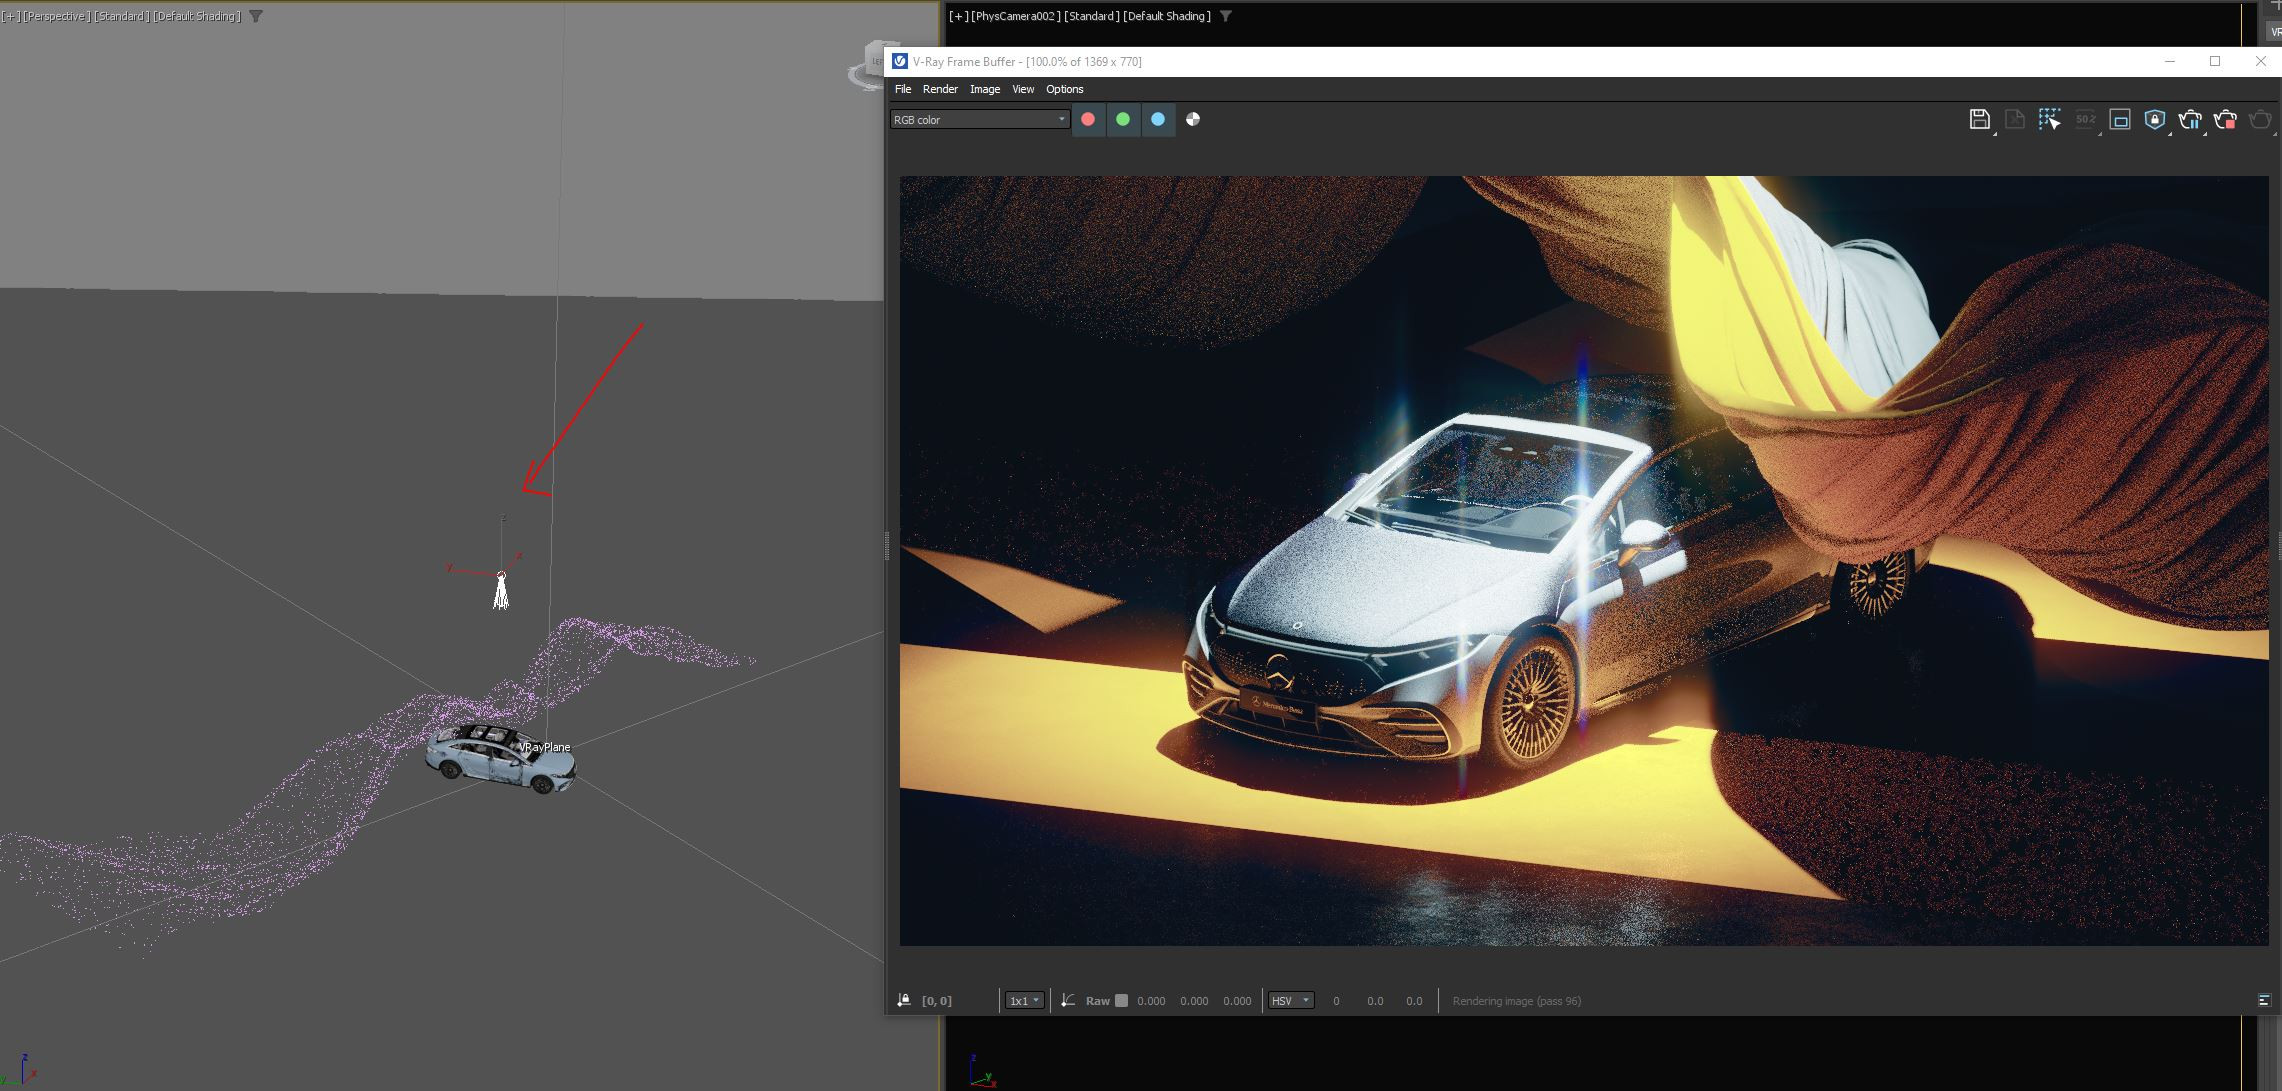Maximize the V-Ray Frame Buffer window
Image resolution: width=2282 pixels, height=1091 pixels.
(2215, 61)
